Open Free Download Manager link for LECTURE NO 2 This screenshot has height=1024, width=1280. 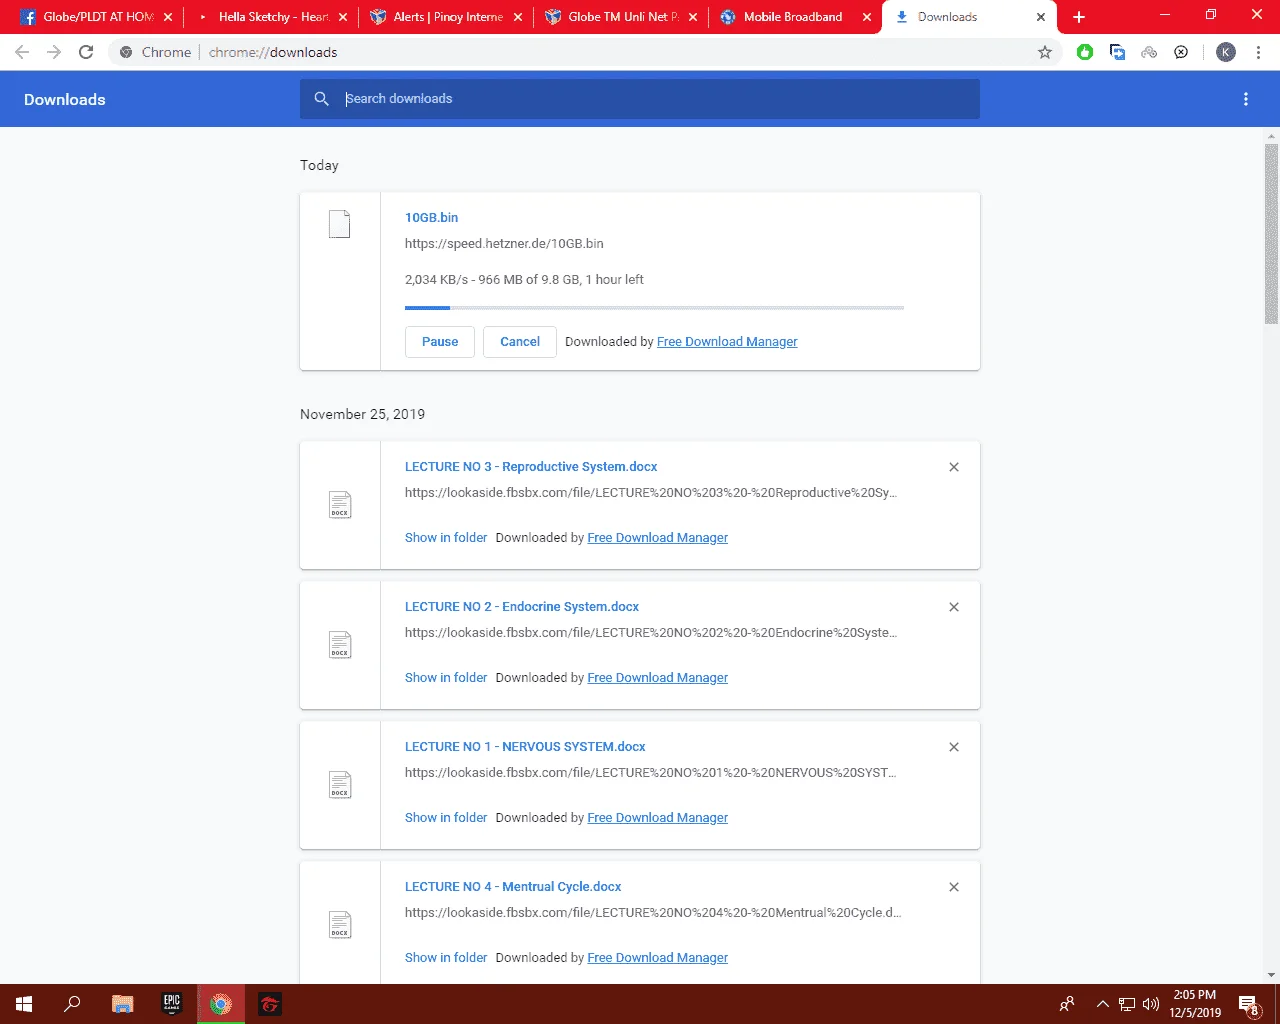pyautogui.click(x=658, y=678)
